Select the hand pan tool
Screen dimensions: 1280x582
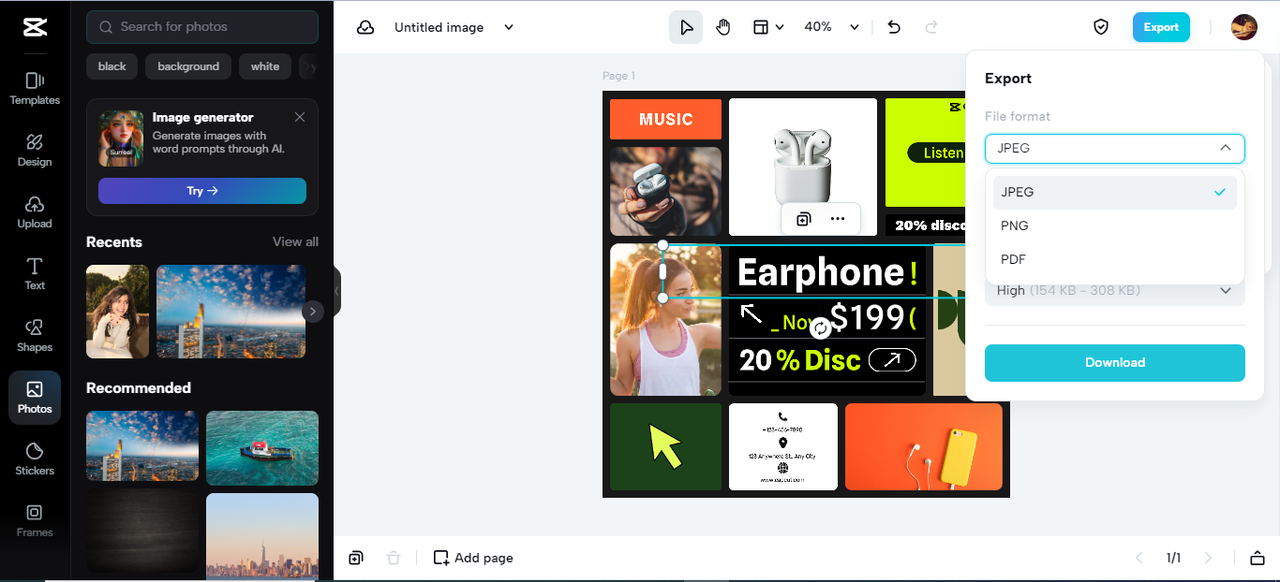coord(723,27)
